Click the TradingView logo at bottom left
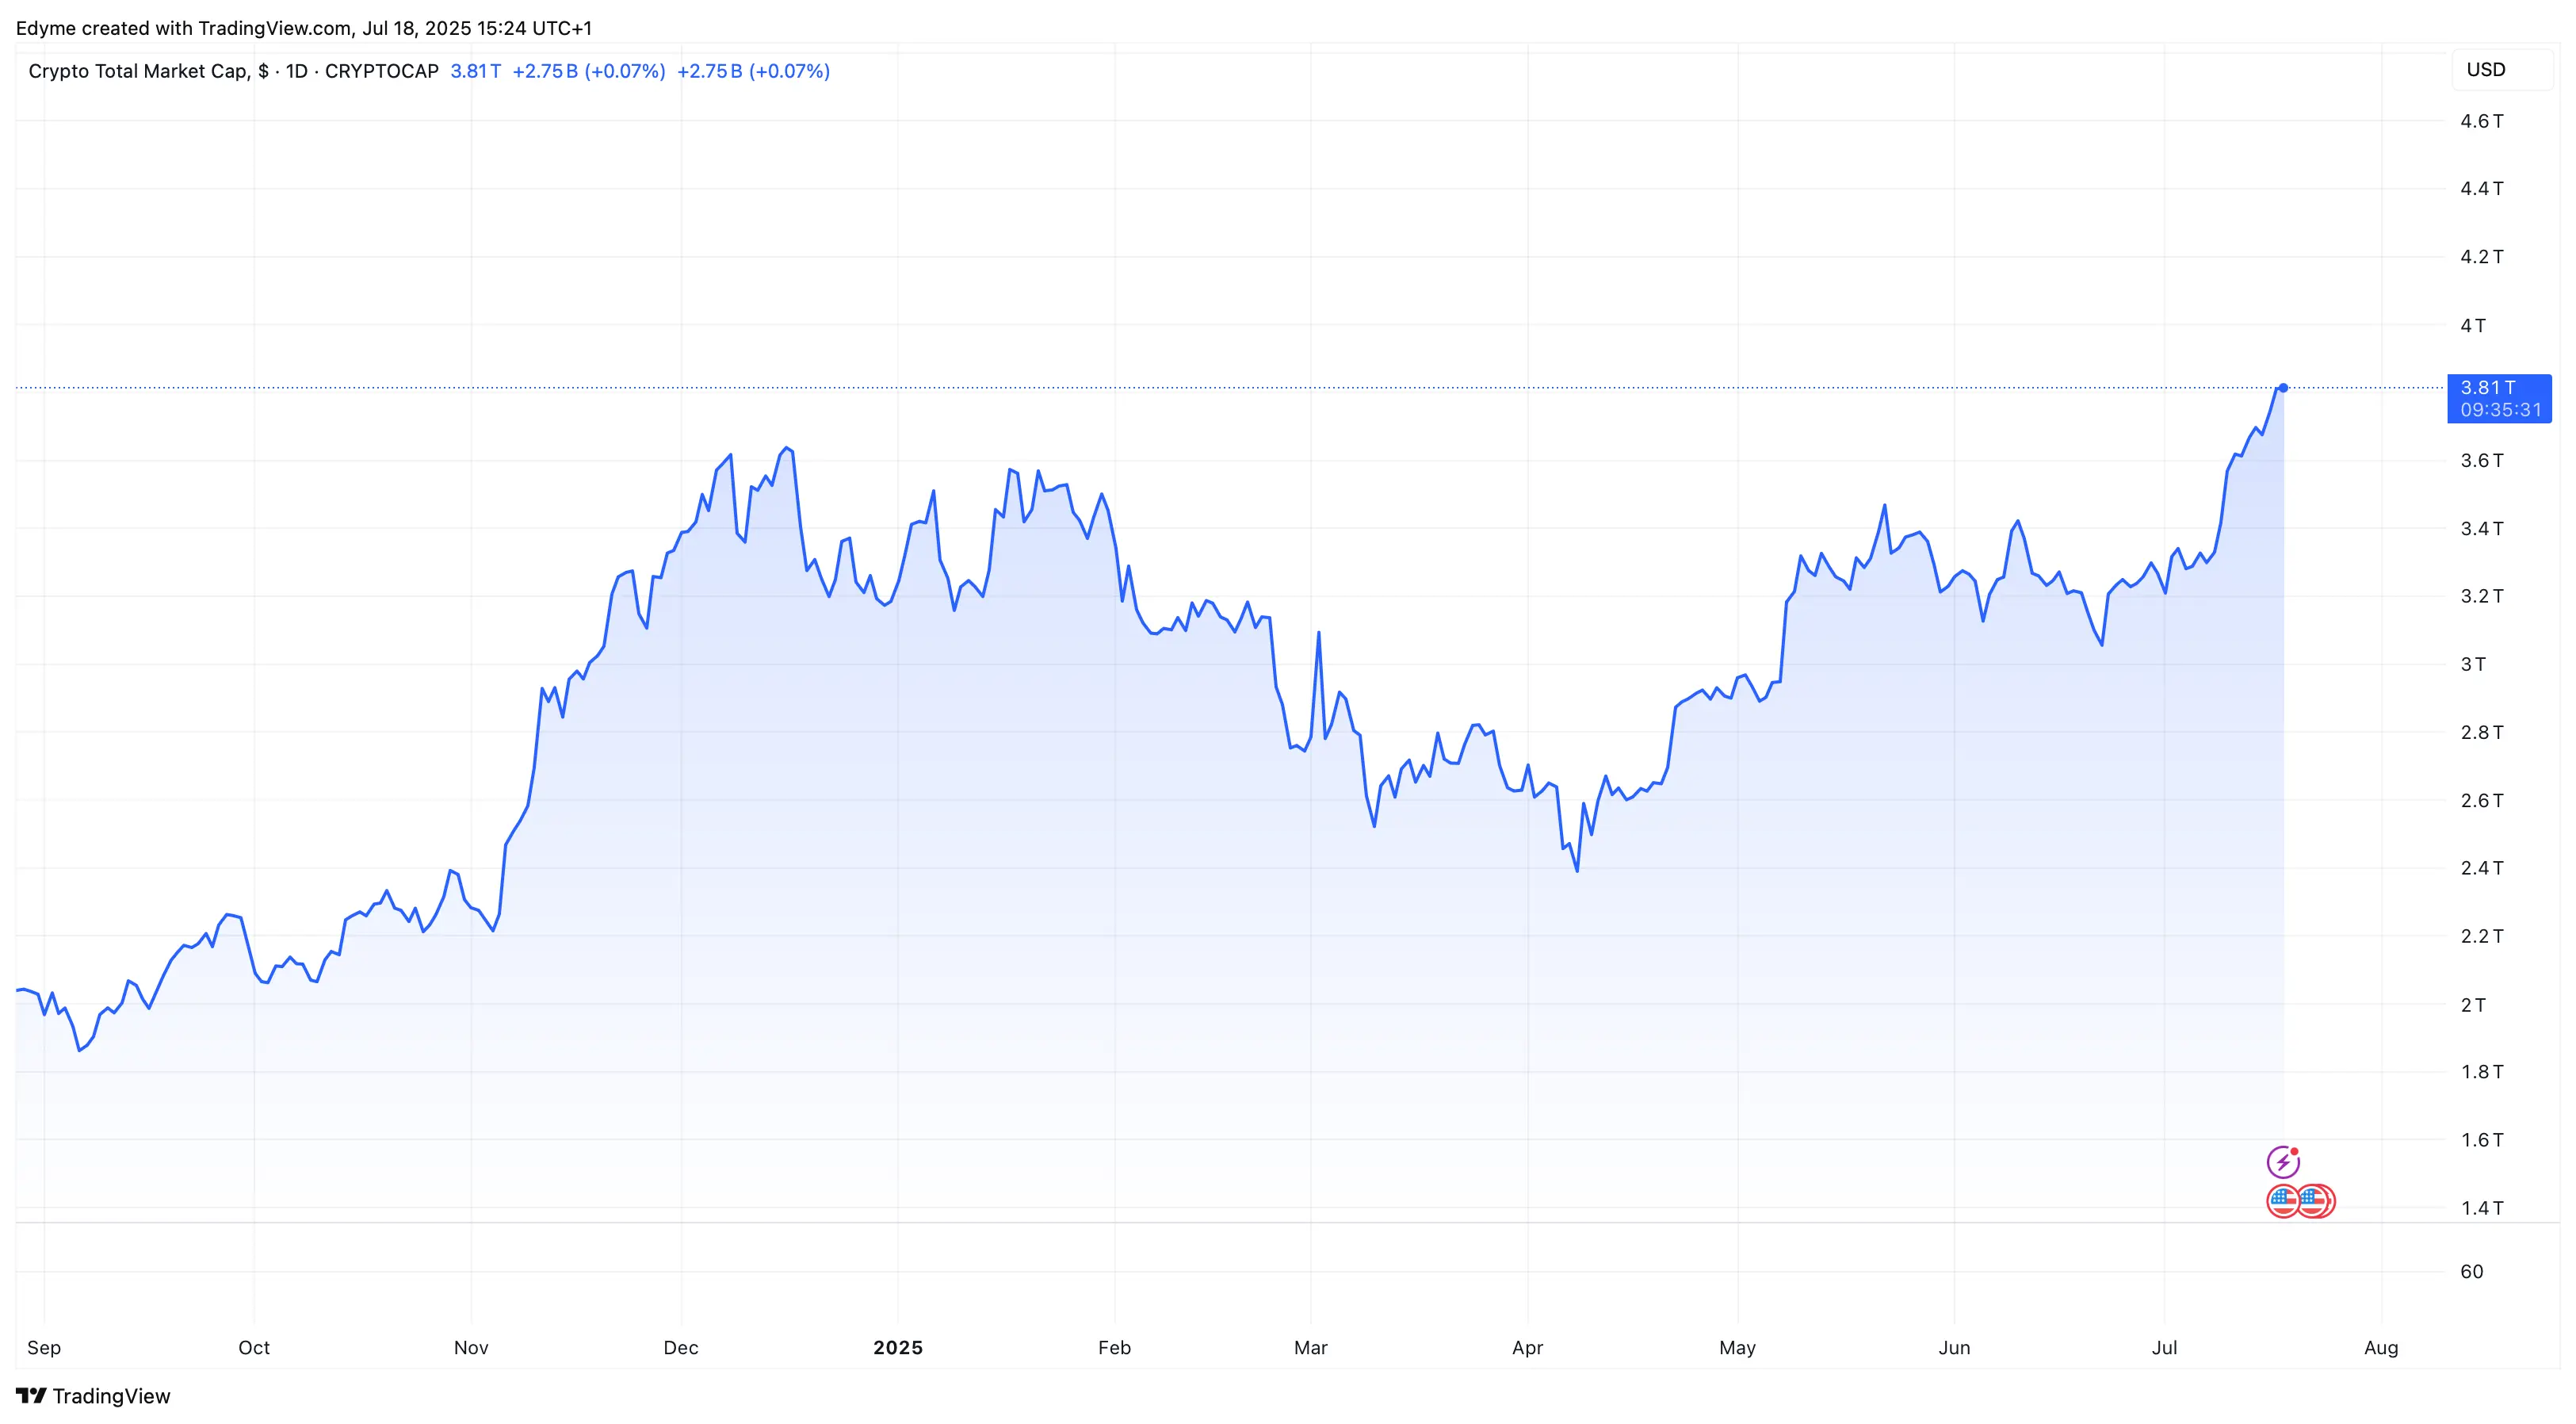Image resolution: width=2576 pixels, height=1424 pixels. [93, 1396]
